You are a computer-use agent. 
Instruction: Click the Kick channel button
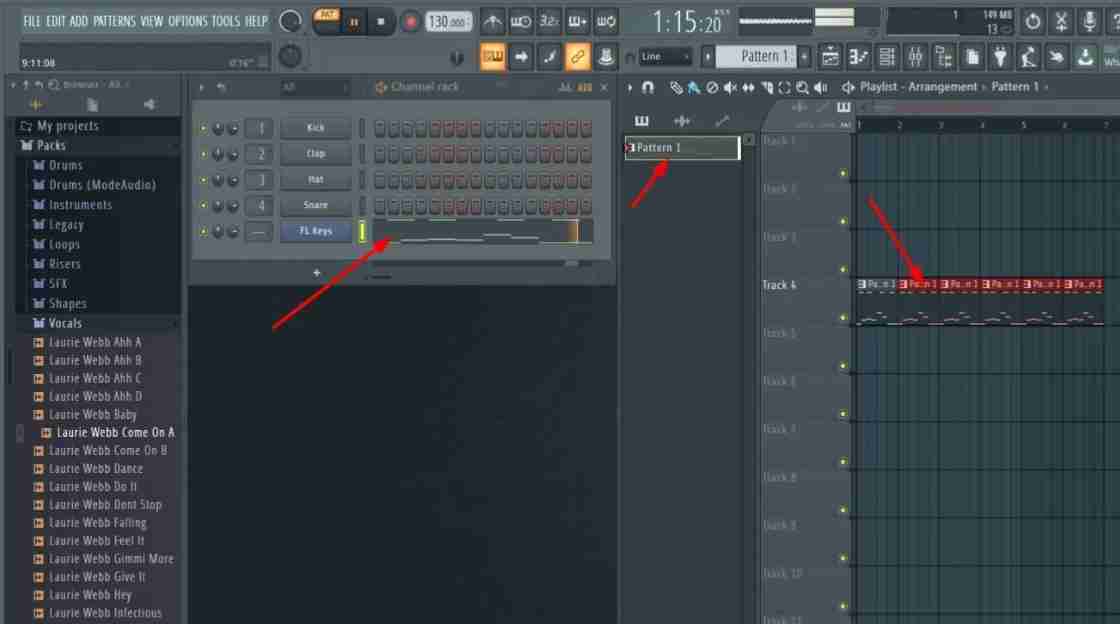pos(316,128)
